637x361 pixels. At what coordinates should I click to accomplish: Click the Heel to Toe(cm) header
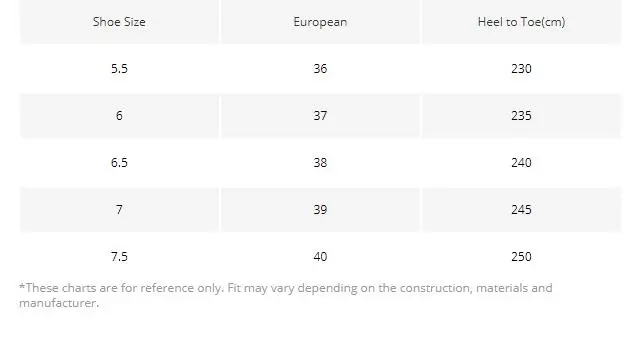pyautogui.click(x=521, y=22)
